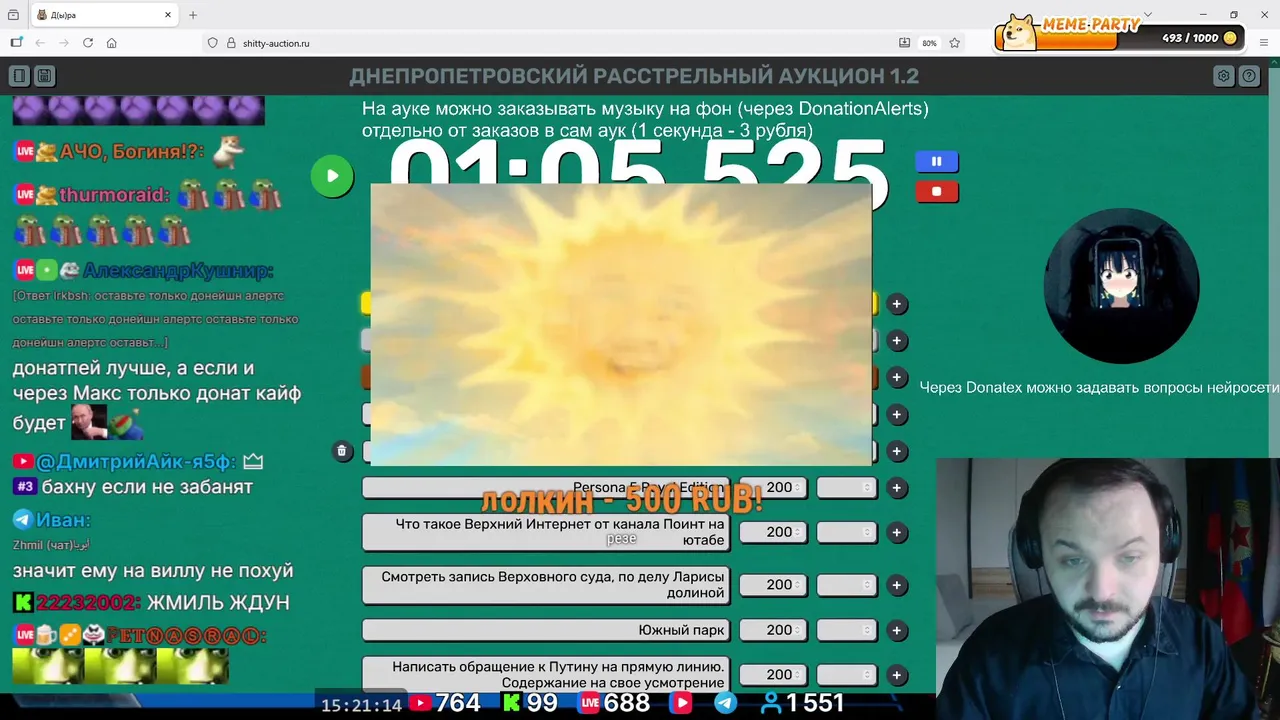Bookmark this page with star icon
This screenshot has height=720, width=1280.
955,43
